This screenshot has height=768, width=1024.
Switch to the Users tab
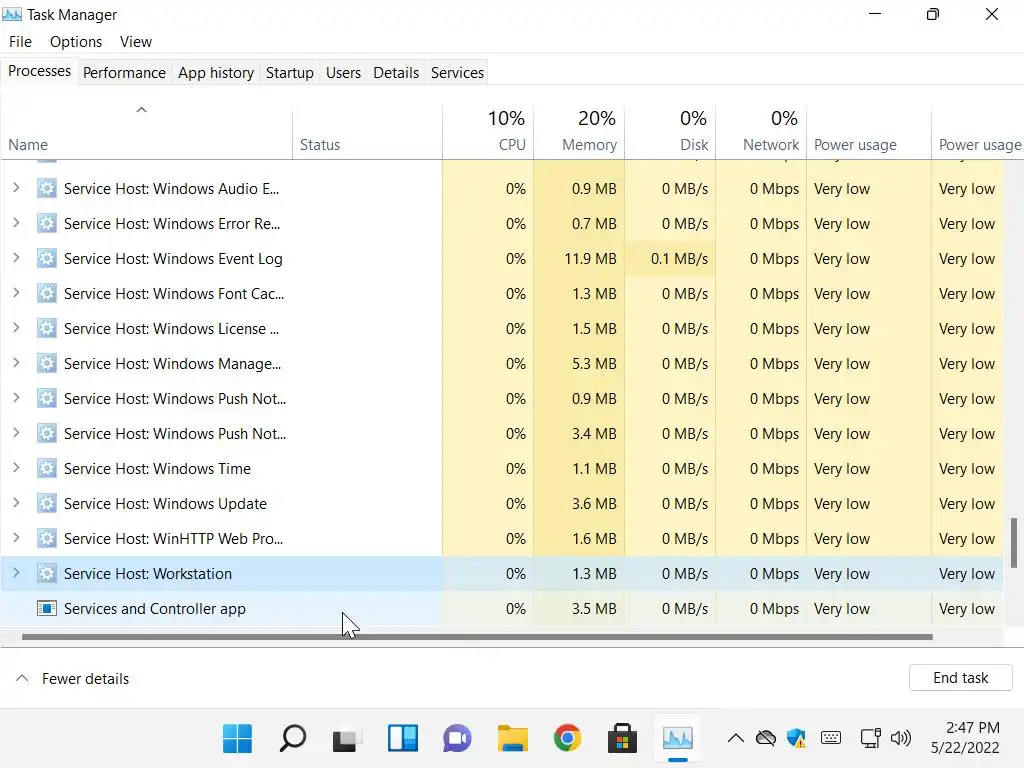[x=344, y=72]
